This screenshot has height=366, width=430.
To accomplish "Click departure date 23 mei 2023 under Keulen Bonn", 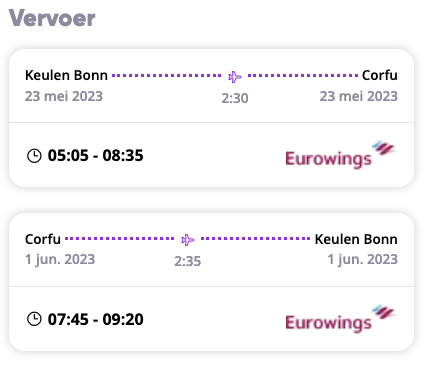I will click(64, 96).
